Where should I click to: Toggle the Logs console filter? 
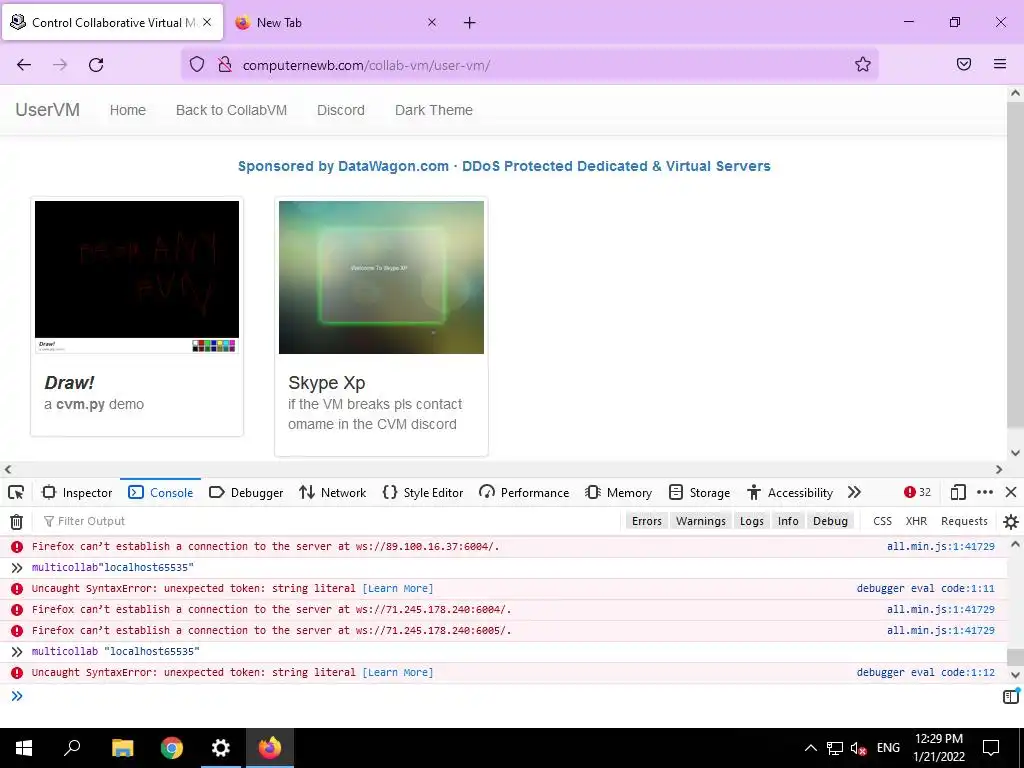click(x=752, y=521)
